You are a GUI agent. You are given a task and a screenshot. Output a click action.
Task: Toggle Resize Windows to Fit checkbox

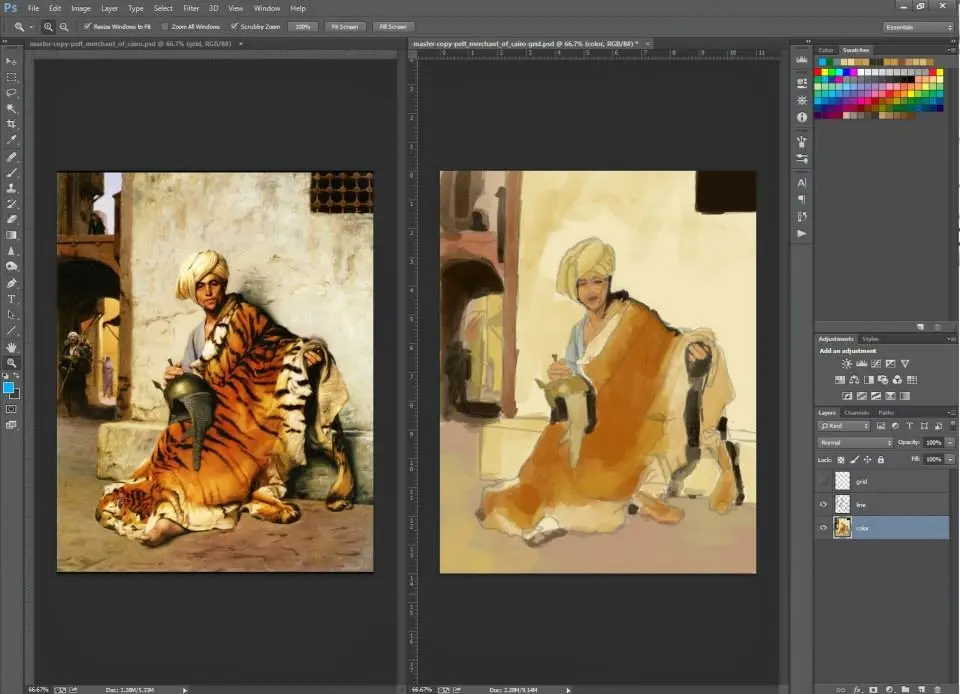tap(87, 26)
